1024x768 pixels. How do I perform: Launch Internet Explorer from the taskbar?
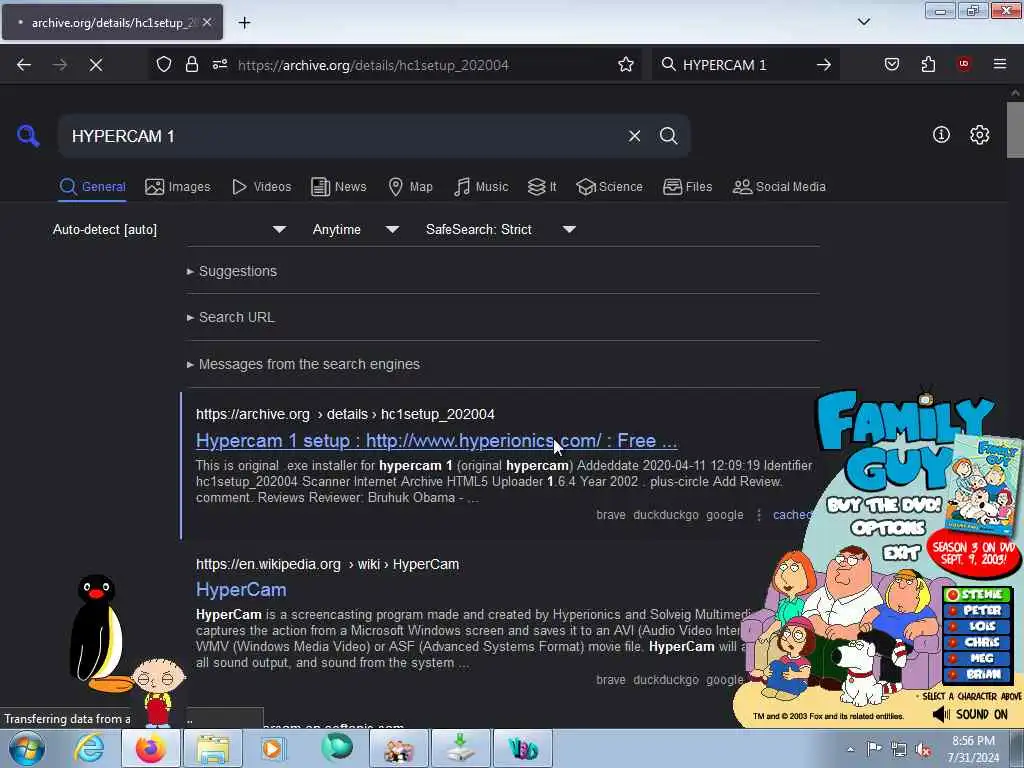(88, 748)
